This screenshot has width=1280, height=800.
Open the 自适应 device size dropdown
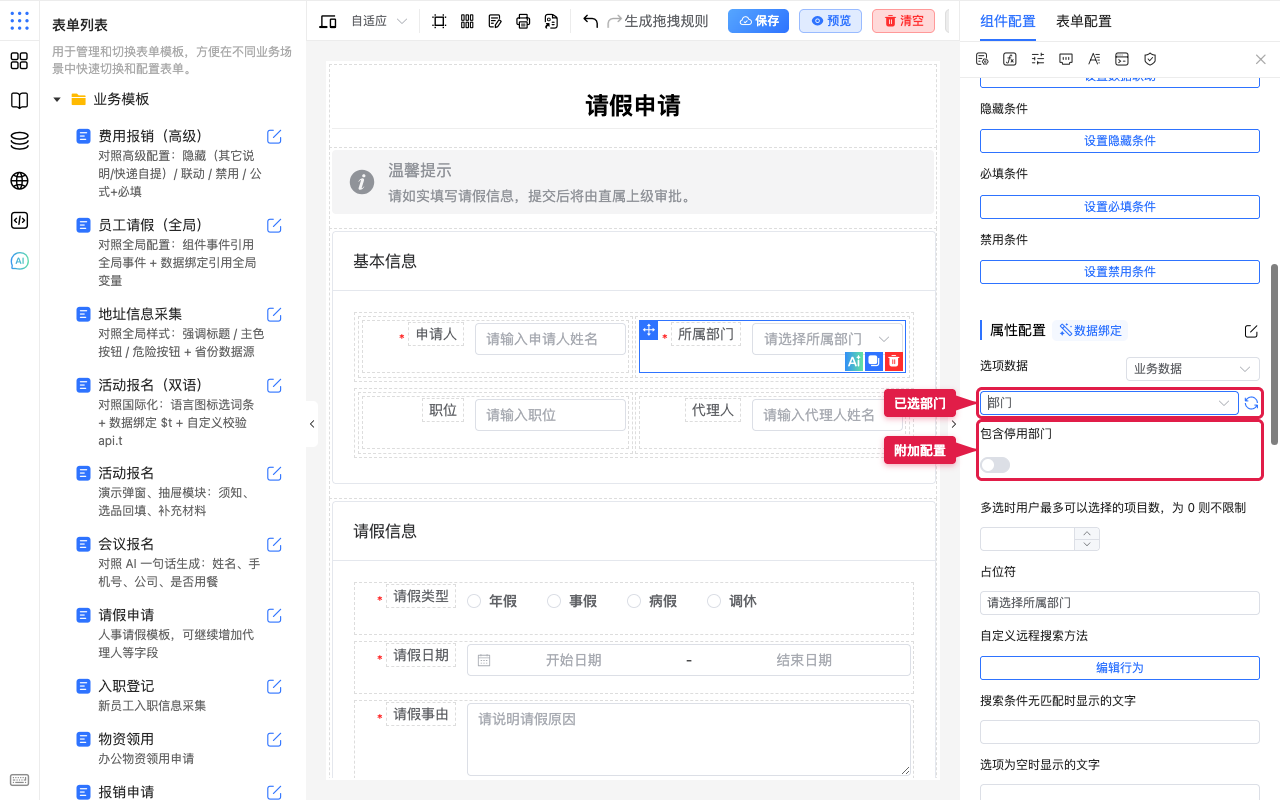pyautogui.click(x=378, y=21)
